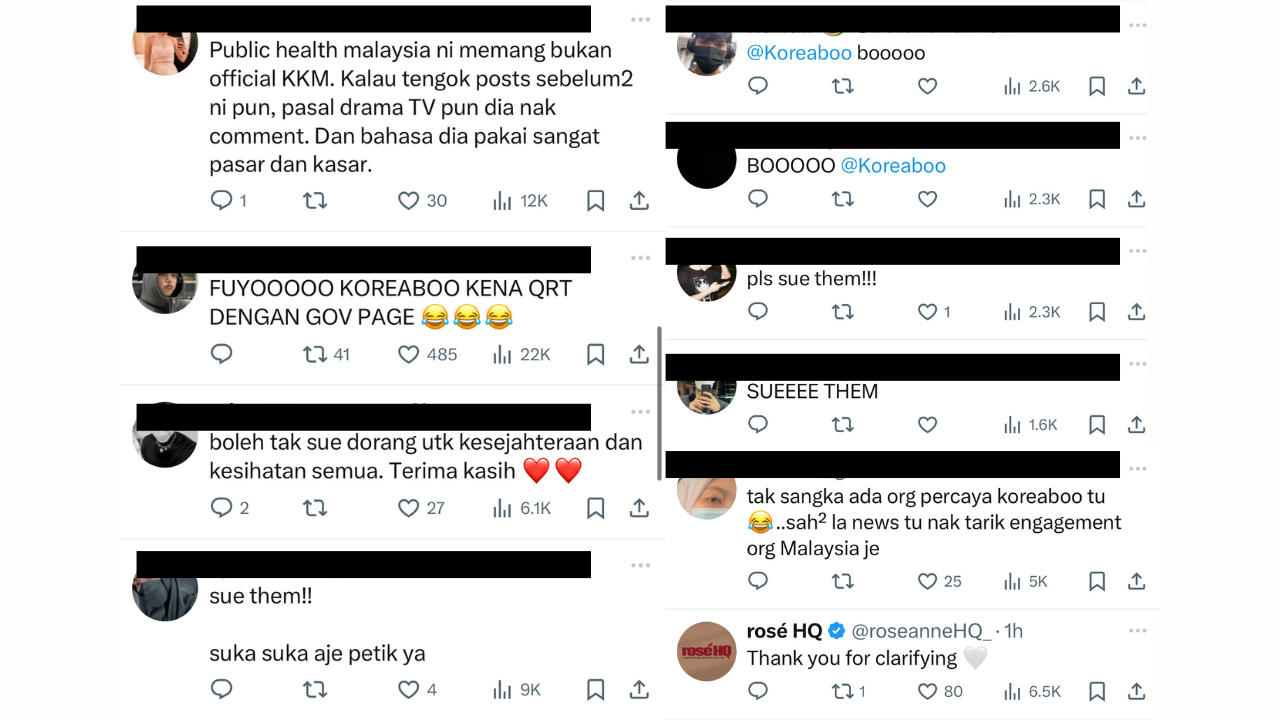
Task: Reply to the 'SUEEEE THEM' tweet
Action: point(758,425)
